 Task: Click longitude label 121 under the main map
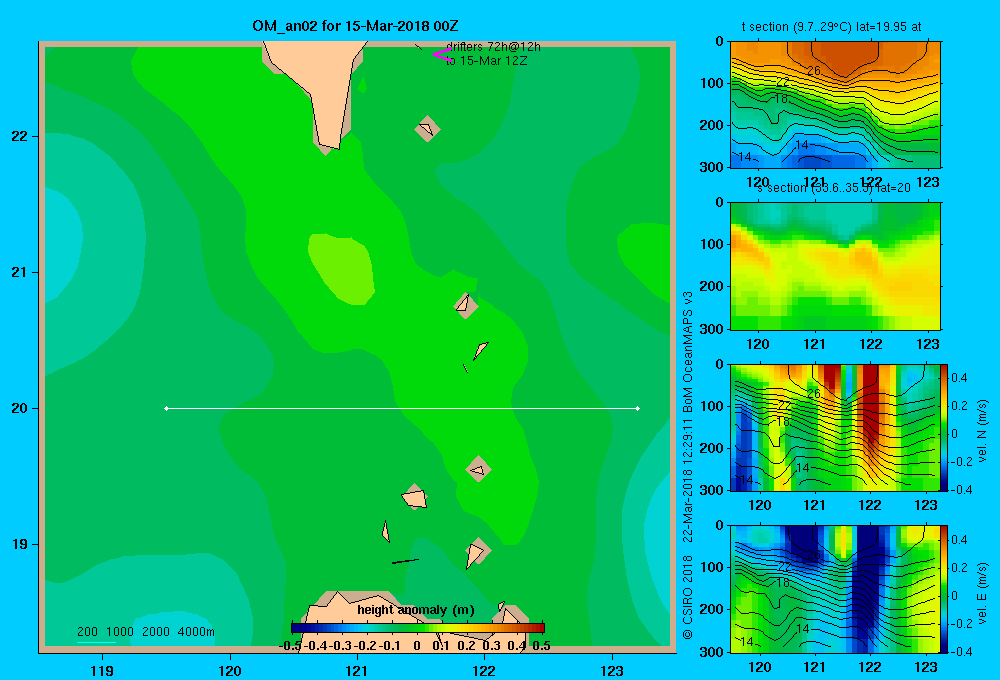[x=357, y=670]
